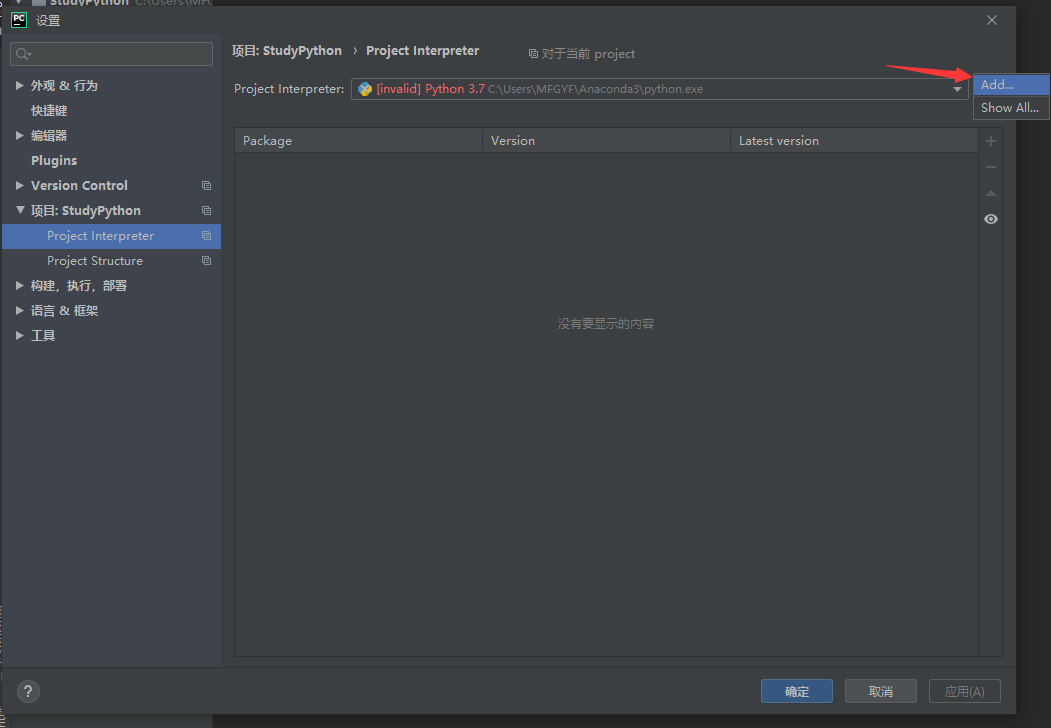Click the project-level icon beside 项目: StudyPython

206,210
